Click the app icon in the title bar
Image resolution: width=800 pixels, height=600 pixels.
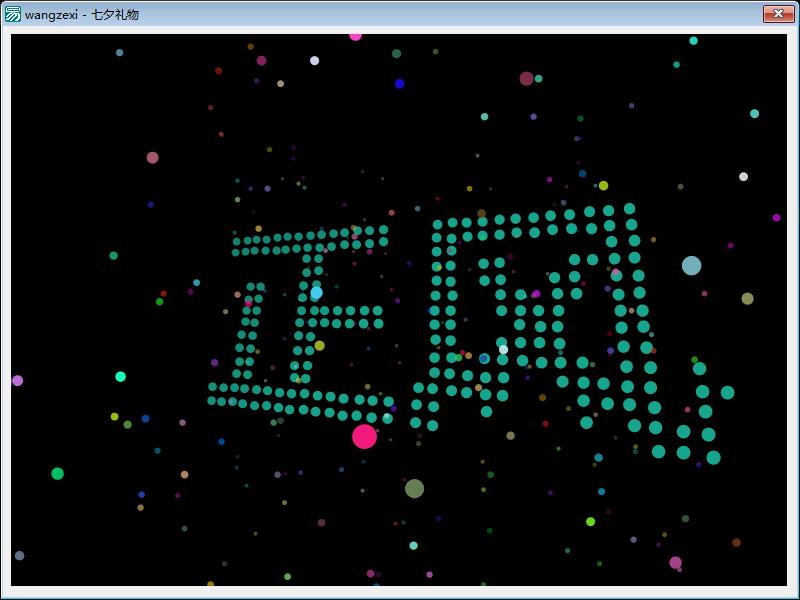pos(12,14)
